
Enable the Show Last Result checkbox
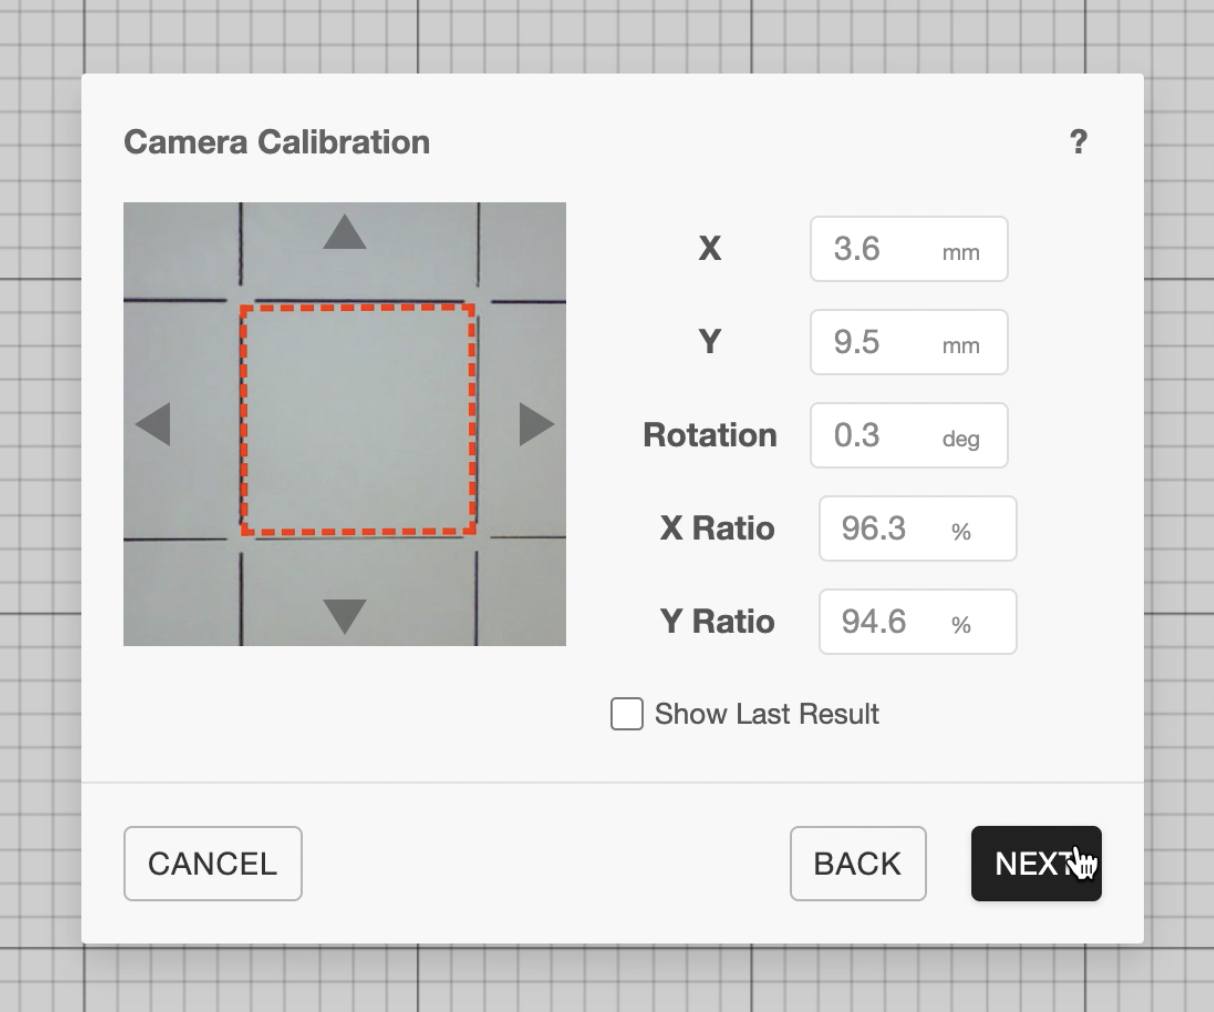tap(627, 714)
